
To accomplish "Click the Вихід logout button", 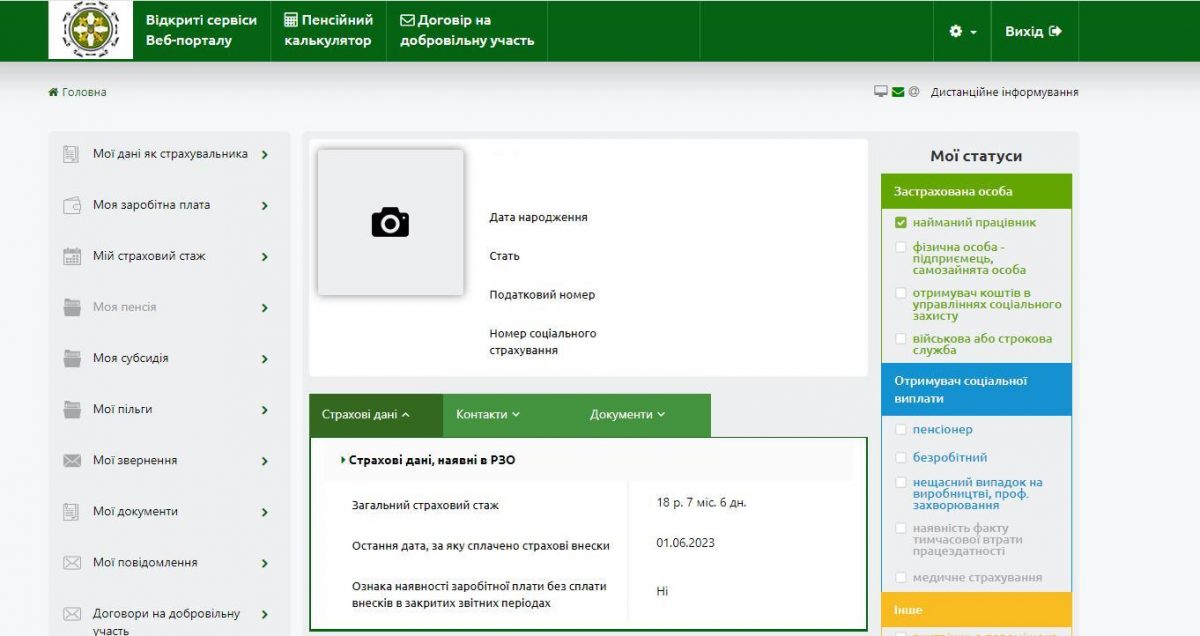I will (x=1033, y=31).
